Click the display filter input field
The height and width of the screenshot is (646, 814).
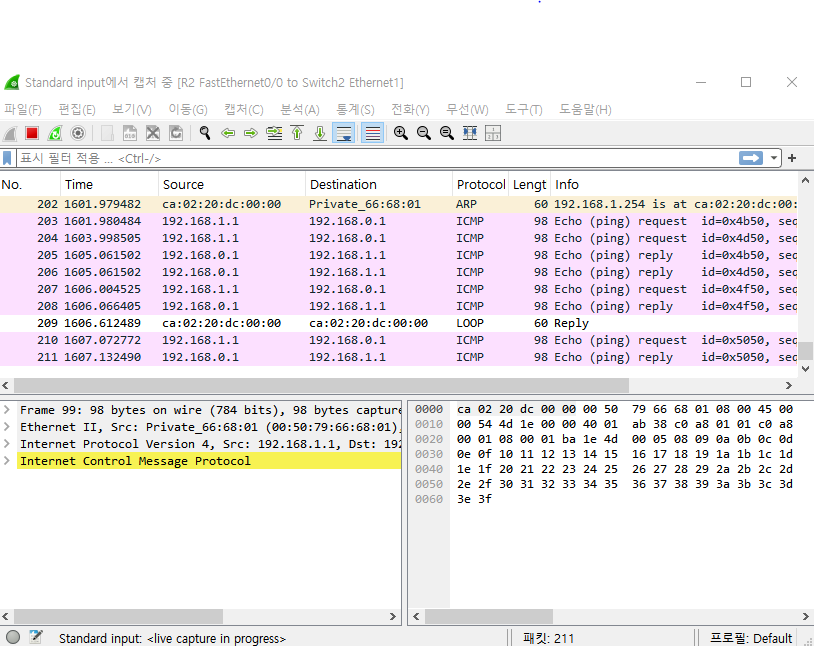click(376, 158)
